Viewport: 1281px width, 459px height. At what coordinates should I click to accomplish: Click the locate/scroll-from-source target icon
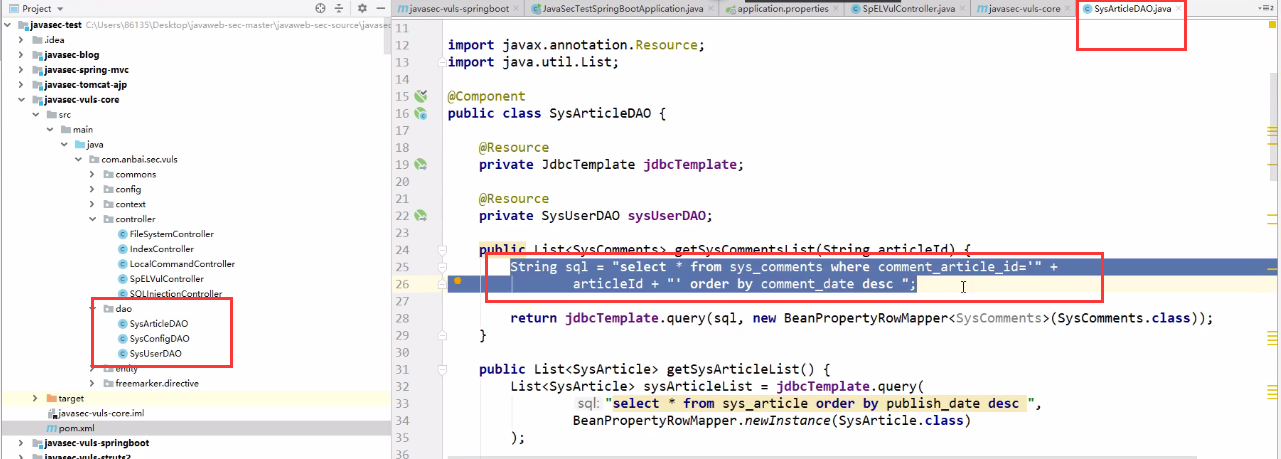(x=320, y=8)
